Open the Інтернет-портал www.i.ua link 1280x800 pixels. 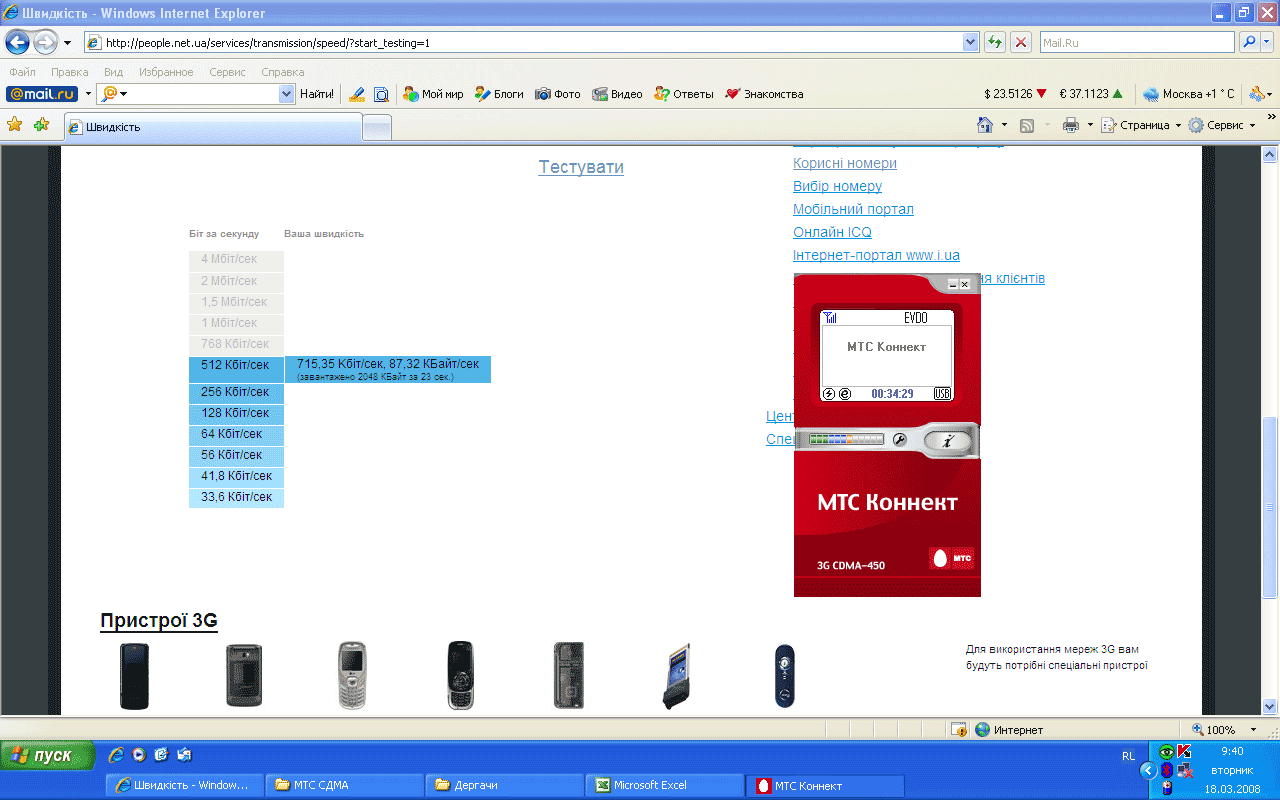(876, 255)
